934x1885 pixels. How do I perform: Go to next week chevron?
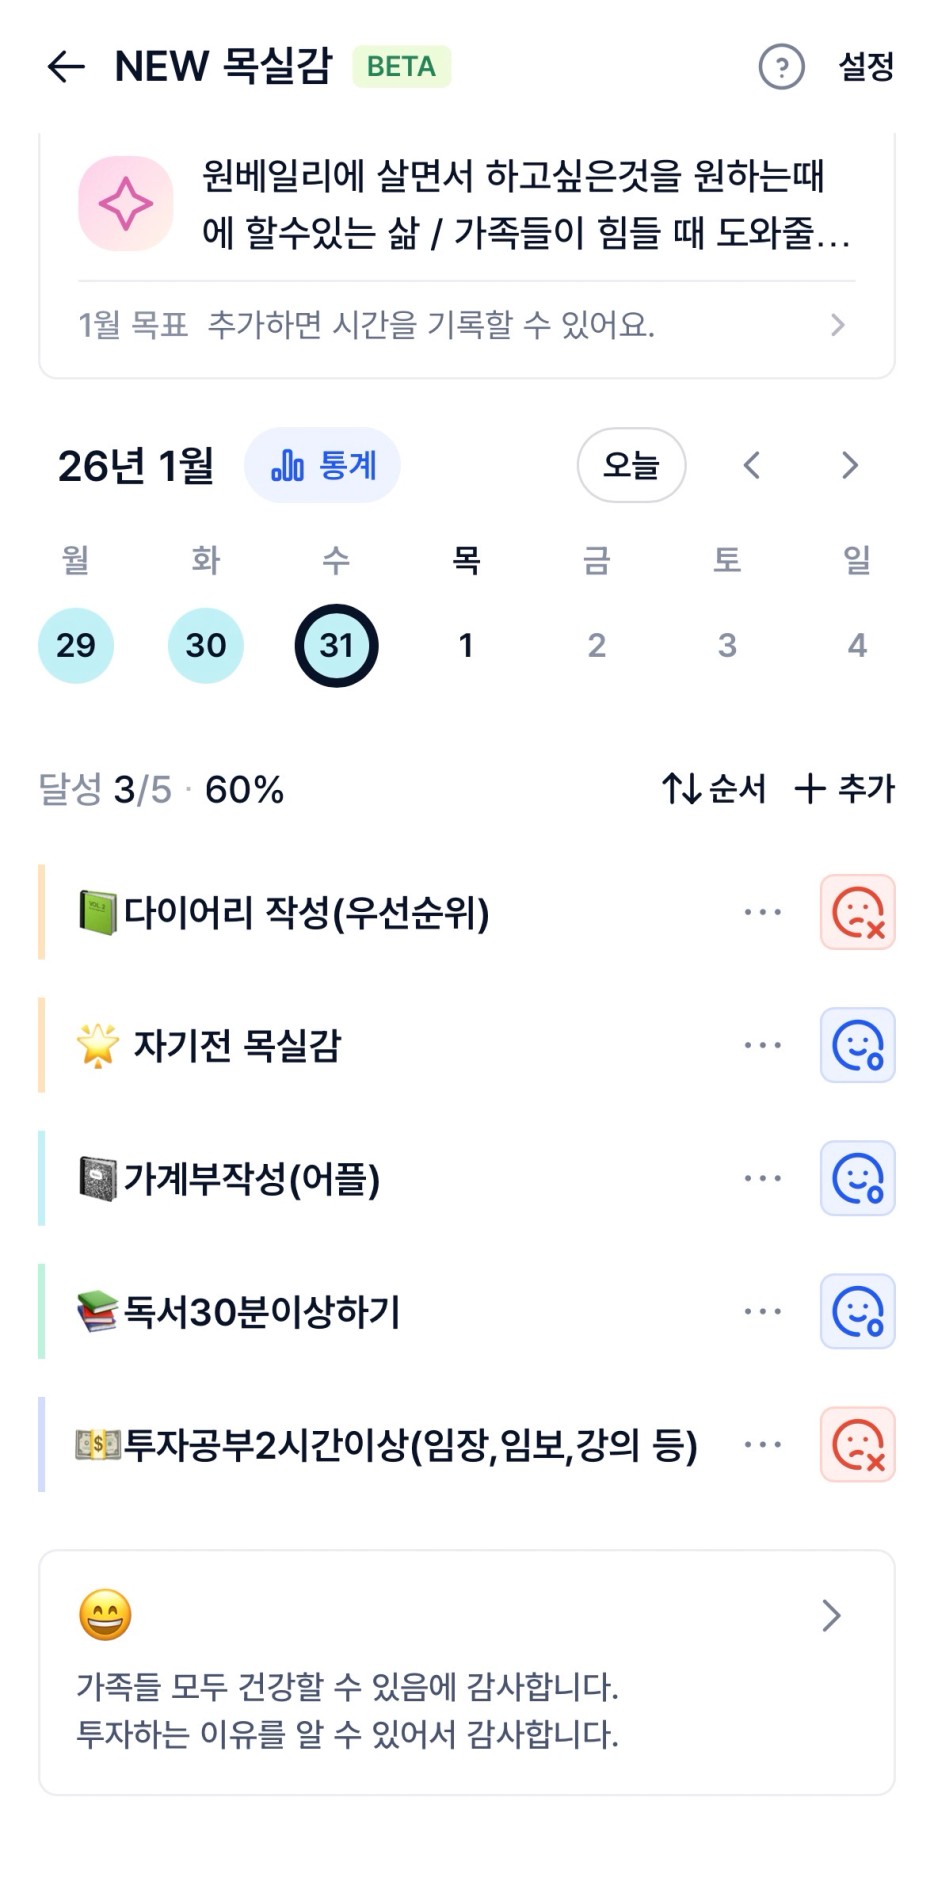(849, 465)
